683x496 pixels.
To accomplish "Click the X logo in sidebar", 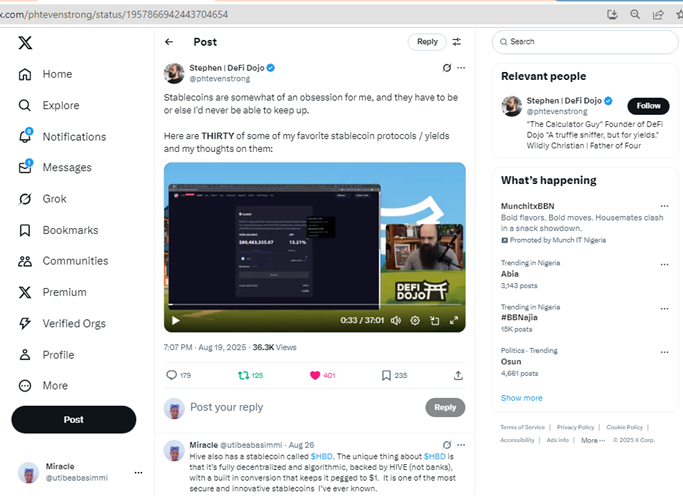I will click(25, 43).
